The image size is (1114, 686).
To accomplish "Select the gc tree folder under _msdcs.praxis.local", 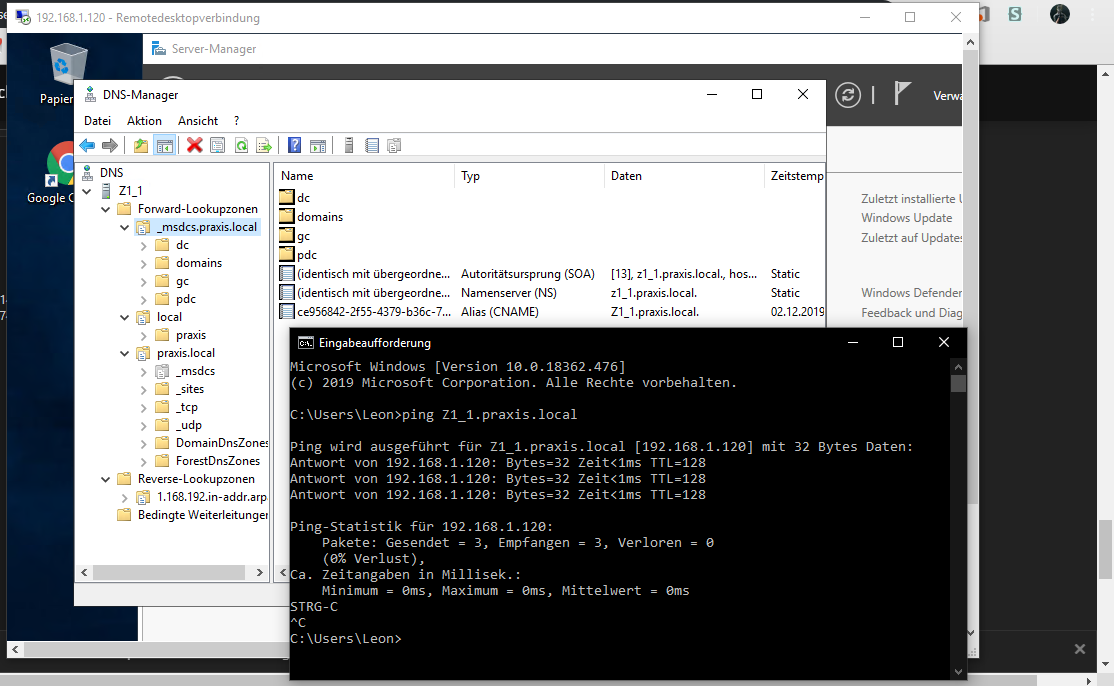I will [x=182, y=281].
